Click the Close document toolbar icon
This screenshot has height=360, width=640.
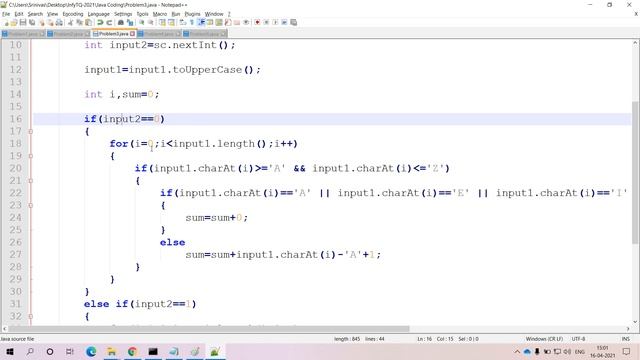(x=42, y=22)
